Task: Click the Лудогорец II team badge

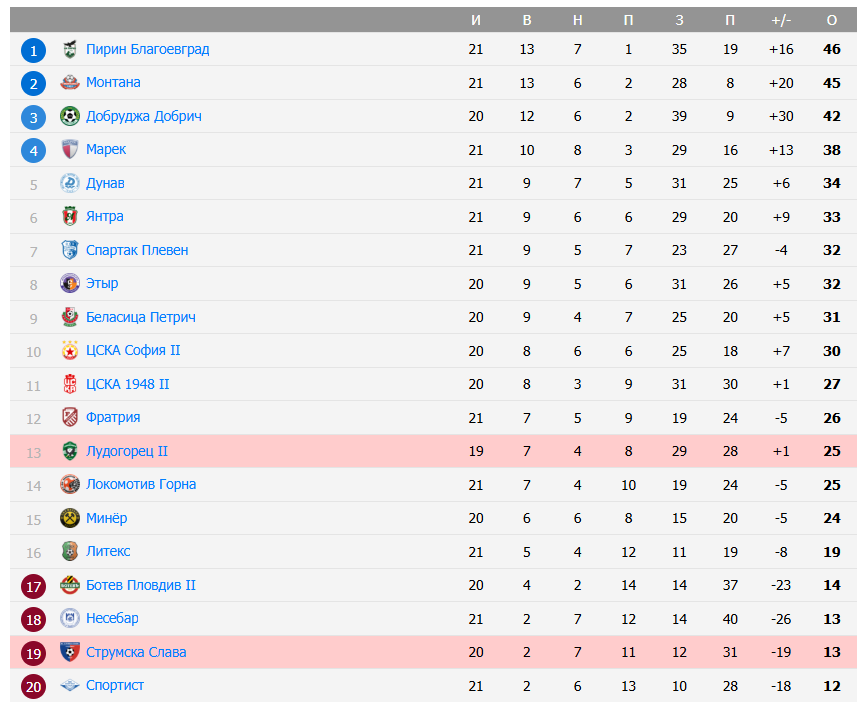Action: [x=69, y=451]
